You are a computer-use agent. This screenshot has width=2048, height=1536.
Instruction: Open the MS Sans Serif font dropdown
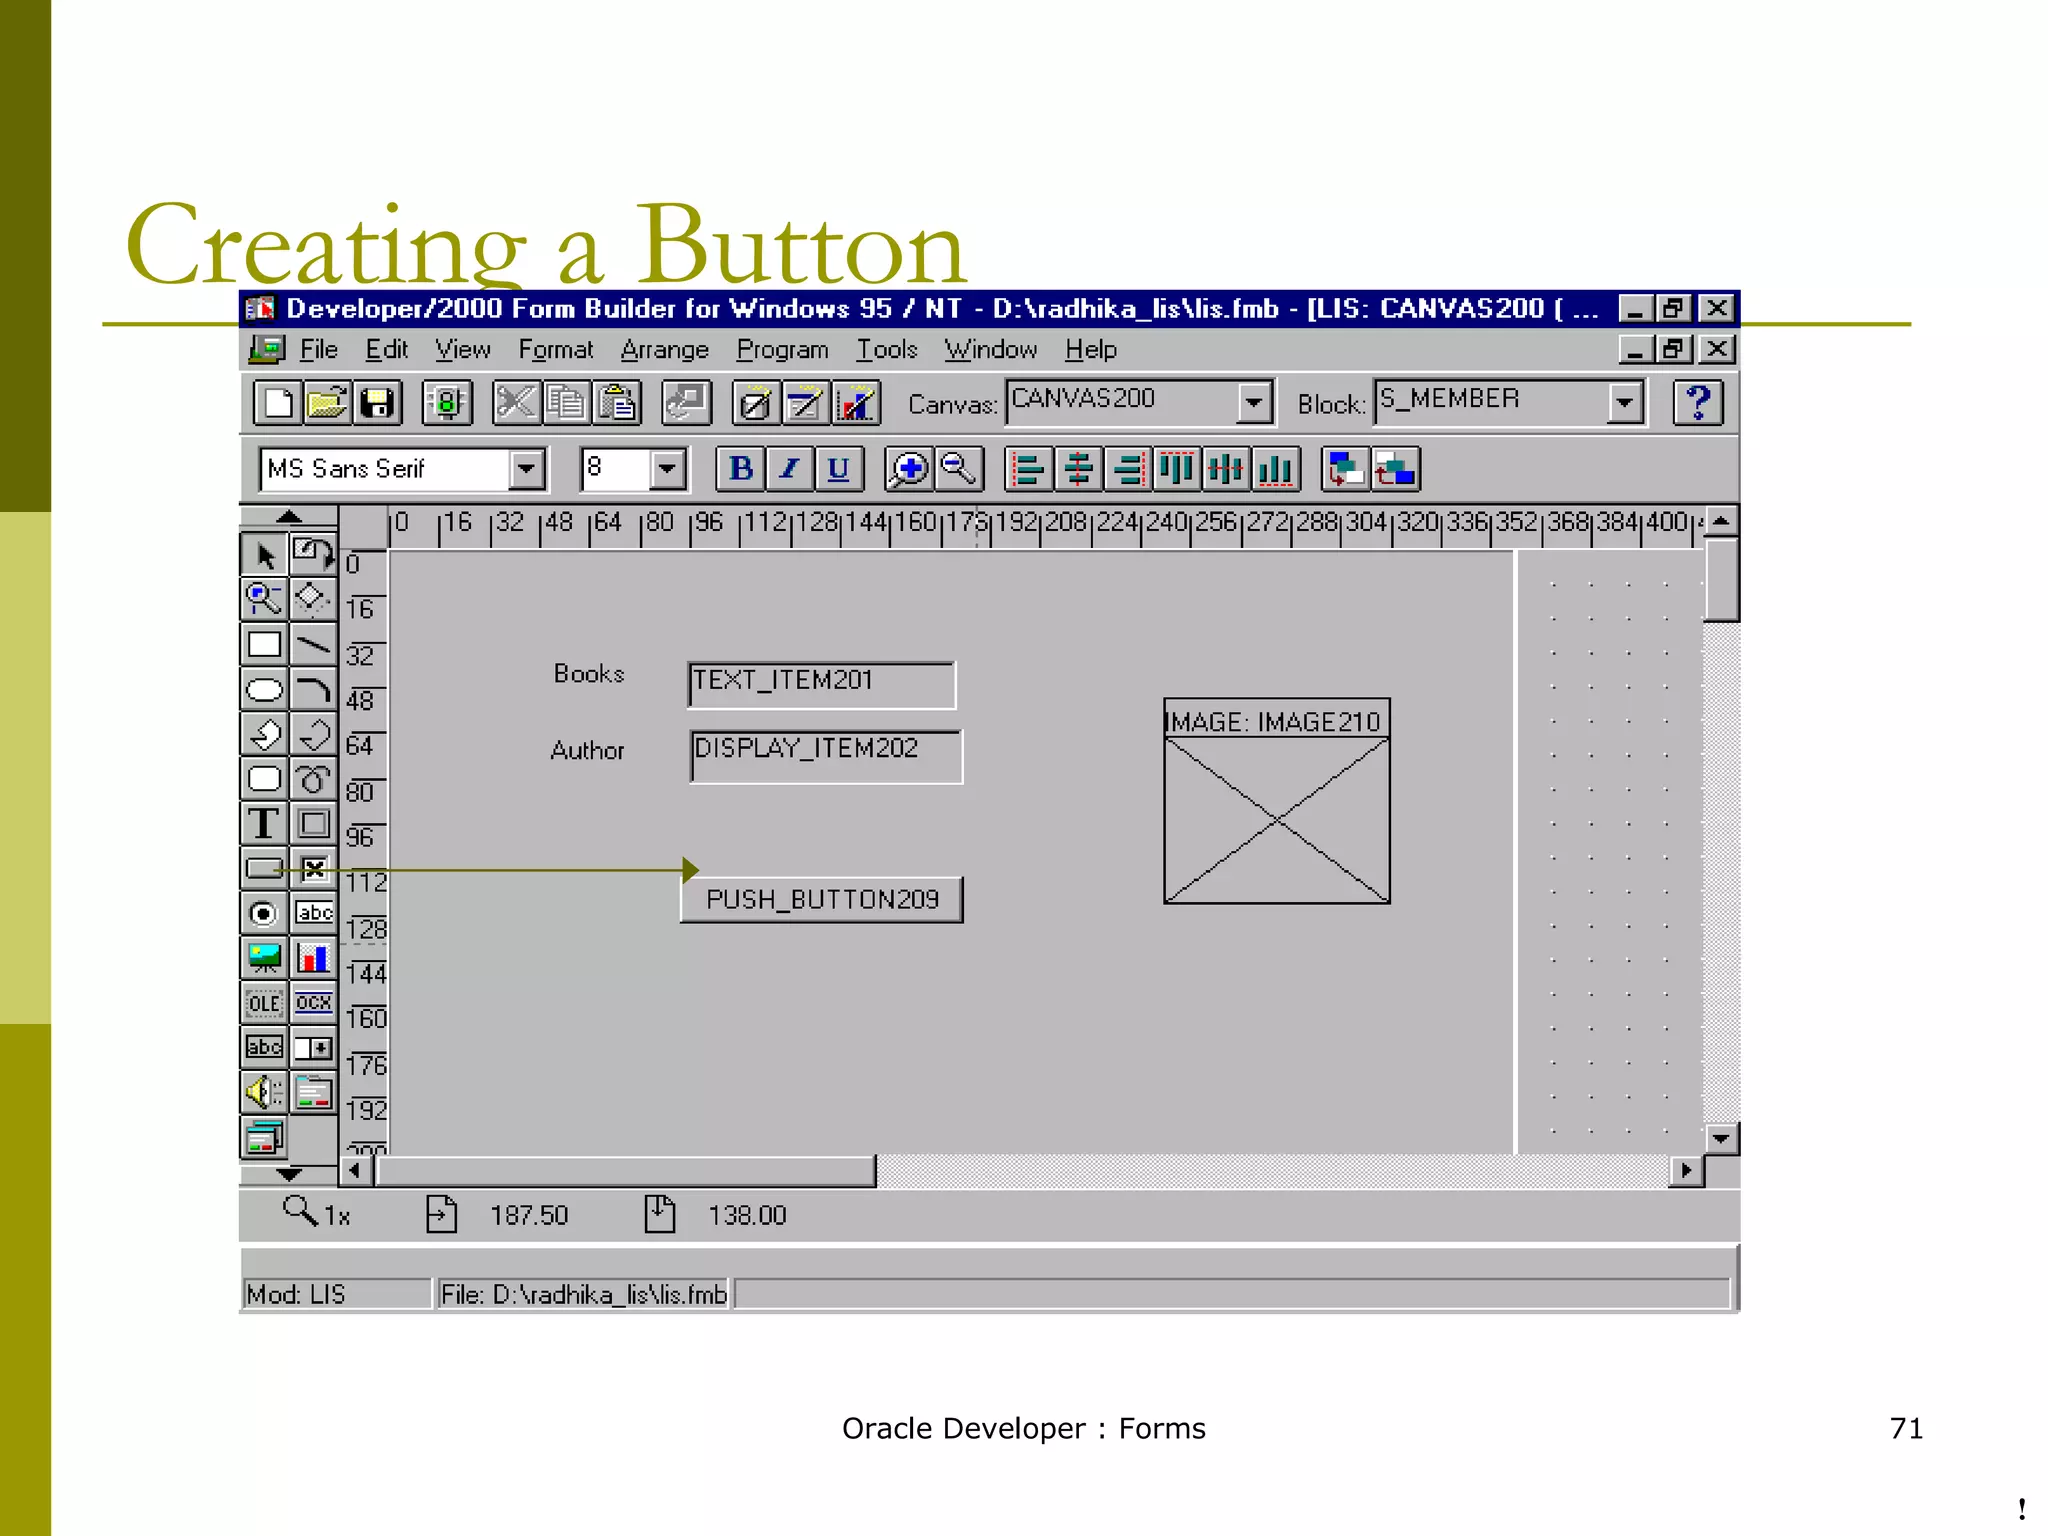526,469
